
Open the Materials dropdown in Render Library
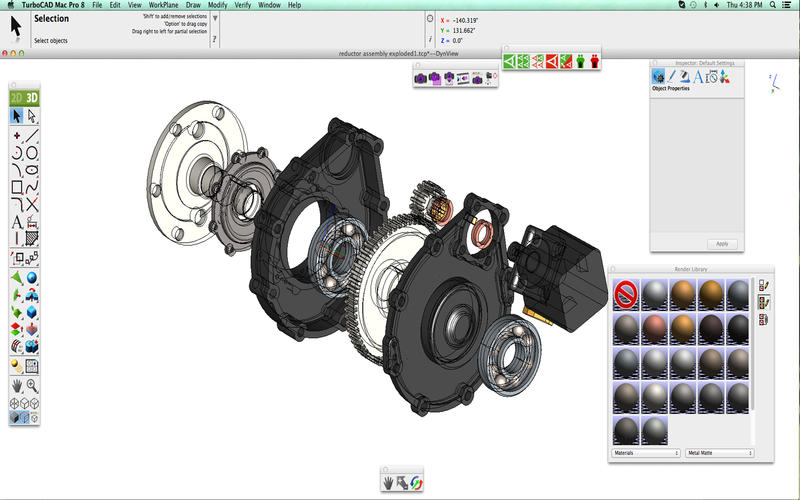(644, 453)
